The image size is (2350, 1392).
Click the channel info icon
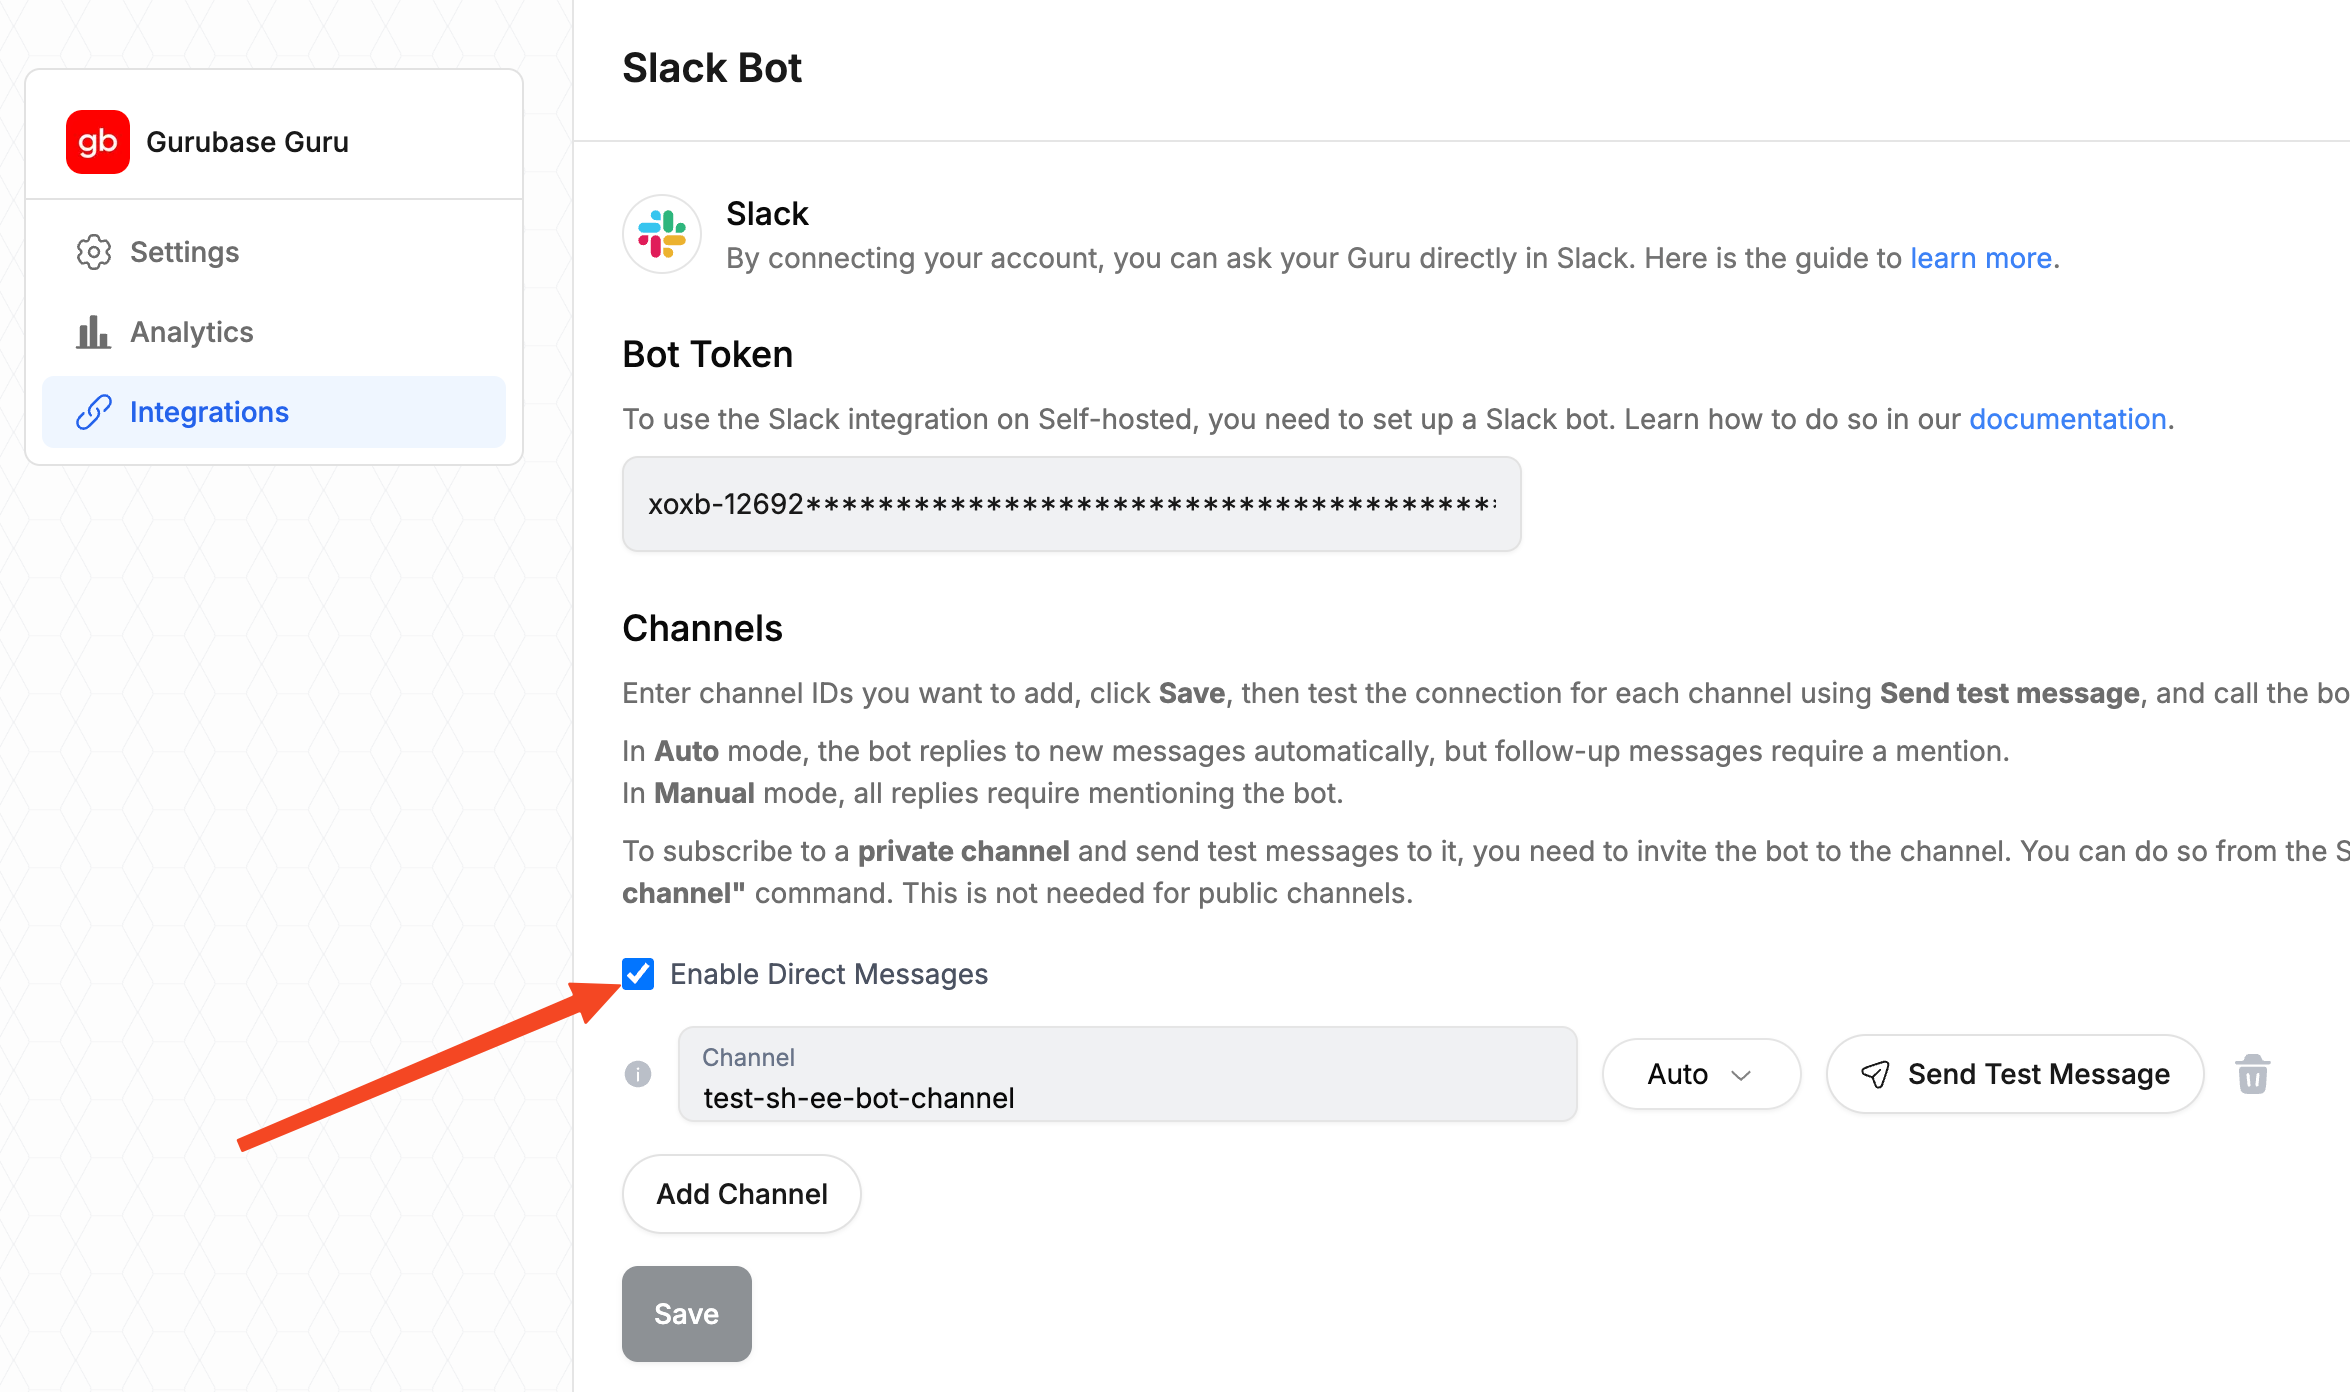pyautogui.click(x=638, y=1074)
